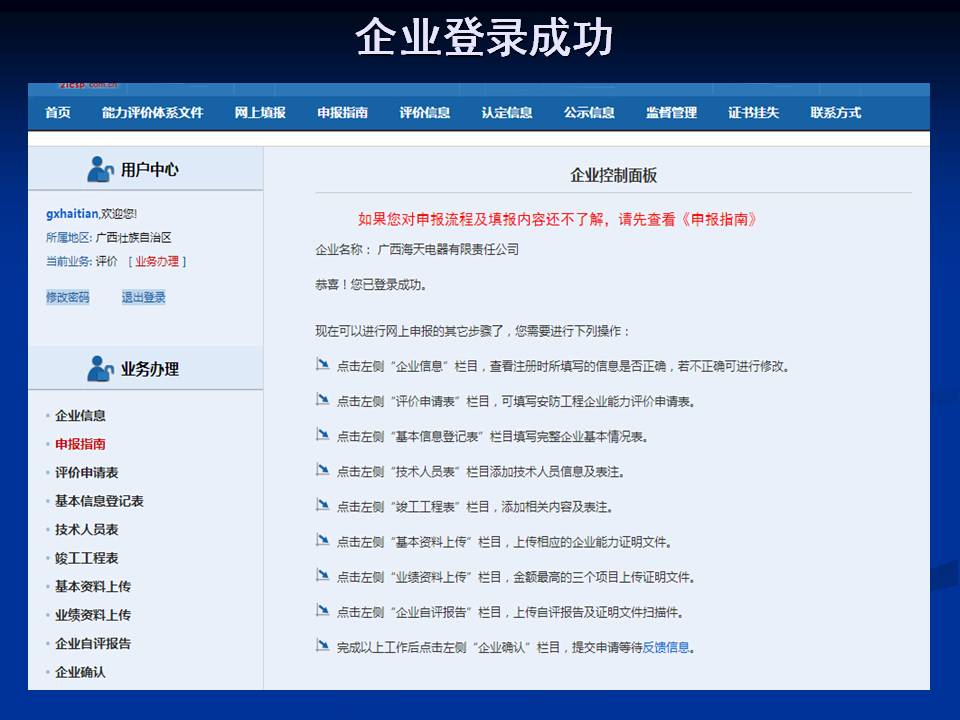
Task: Click the 业务办理 person icon
Action: point(100,369)
